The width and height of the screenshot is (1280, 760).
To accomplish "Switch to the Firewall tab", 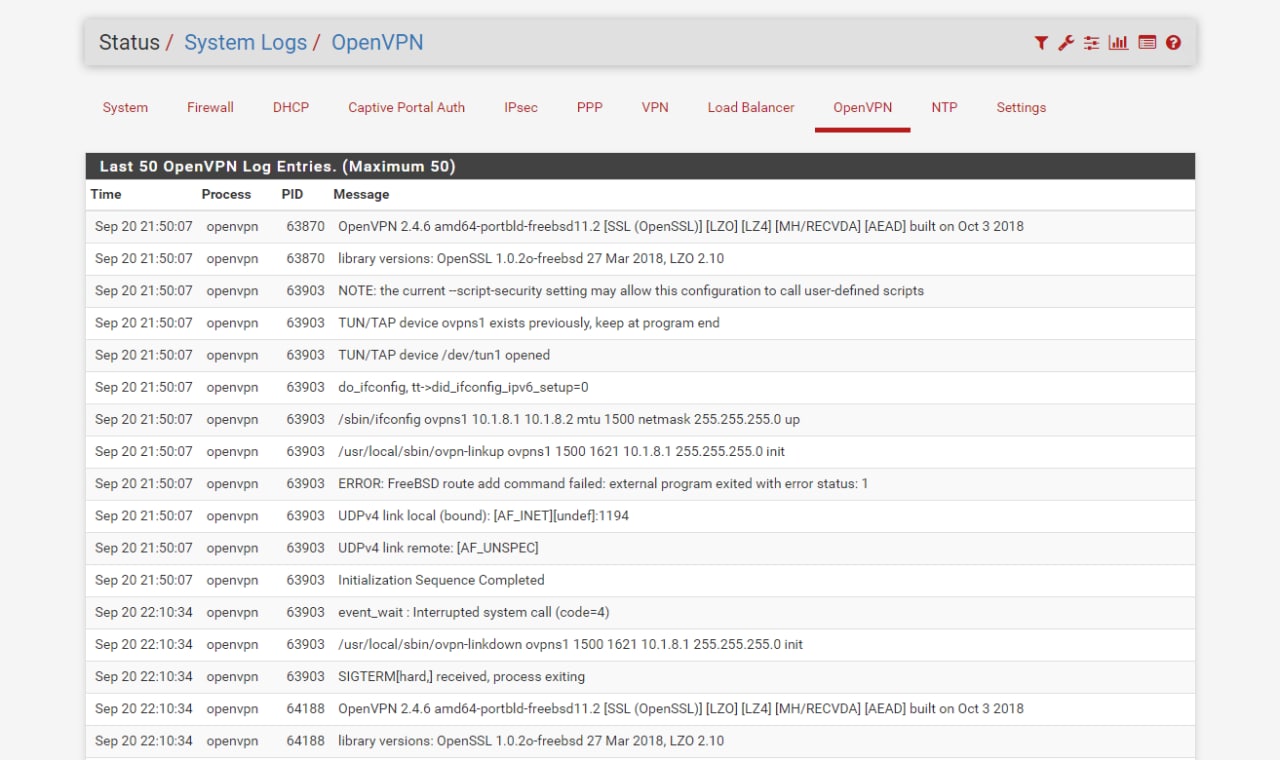I will 210,107.
